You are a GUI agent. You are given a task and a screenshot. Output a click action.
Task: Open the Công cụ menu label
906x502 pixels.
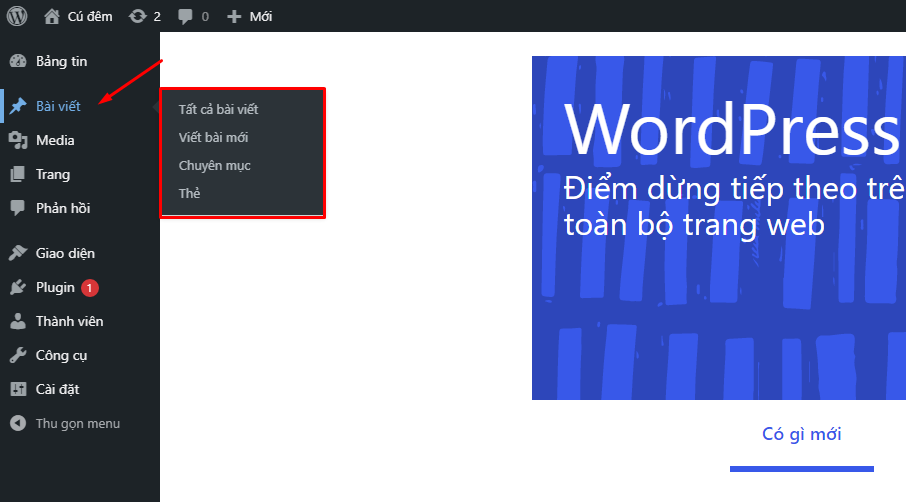[x=61, y=356]
